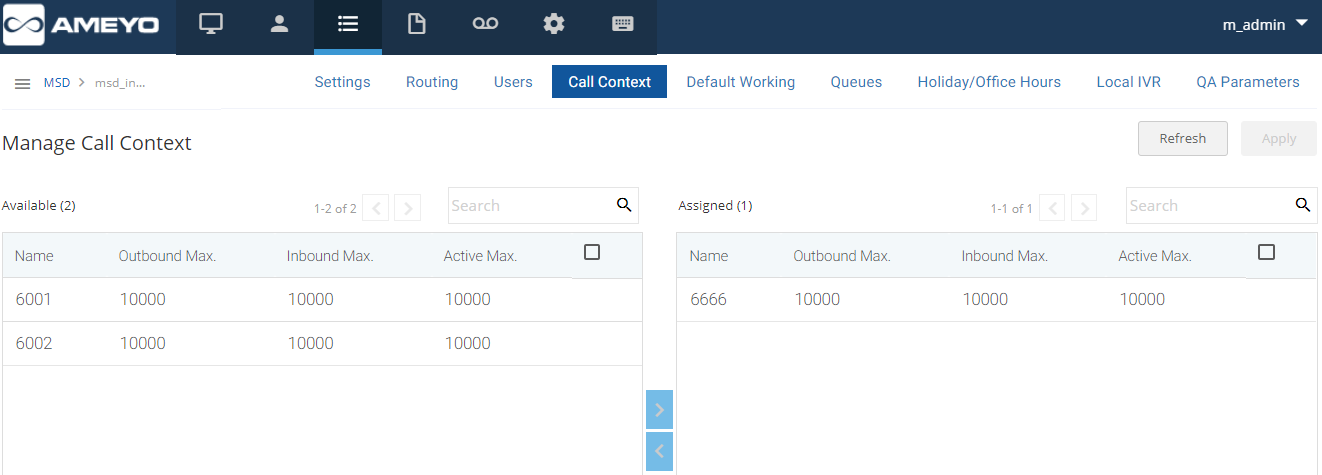The image size is (1322, 475).
Task: Move selected context to Available with left arrow
Action: point(660,452)
